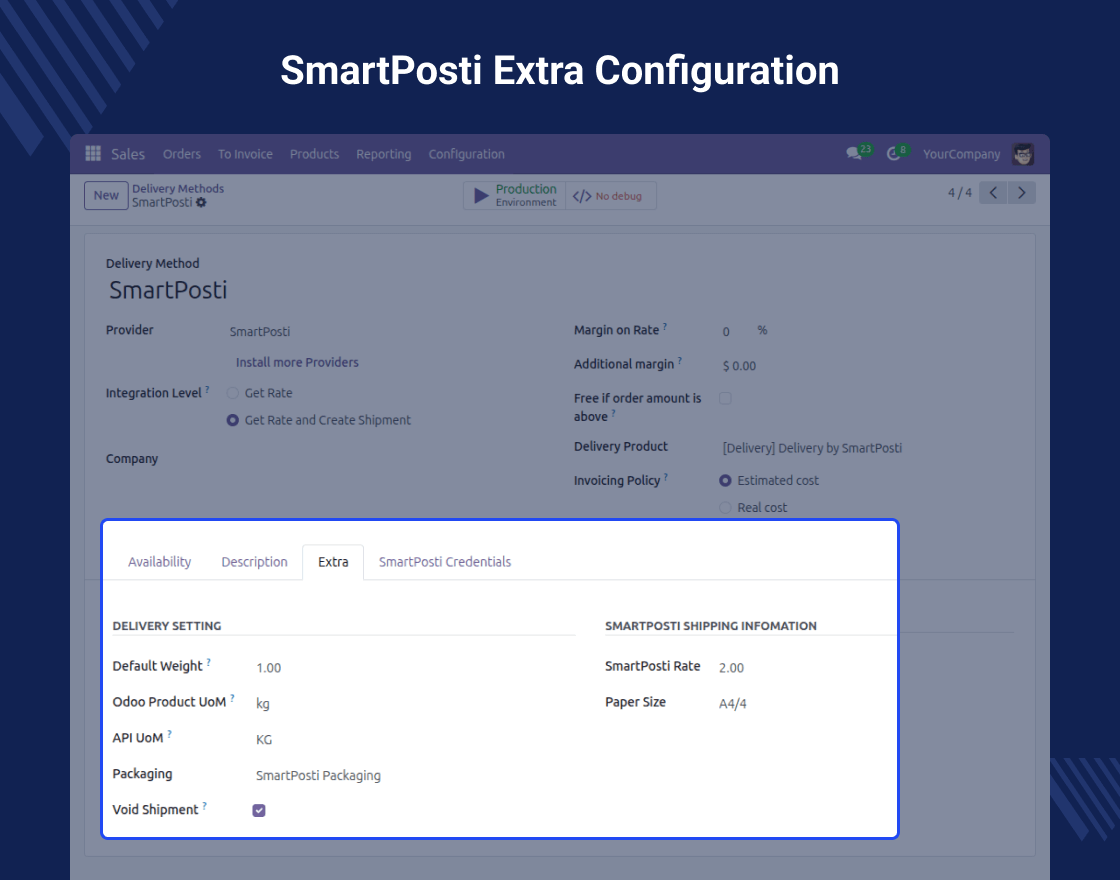The image size is (1120, 880).
Task: Click the Sales app title
Action: click(128, 154)
